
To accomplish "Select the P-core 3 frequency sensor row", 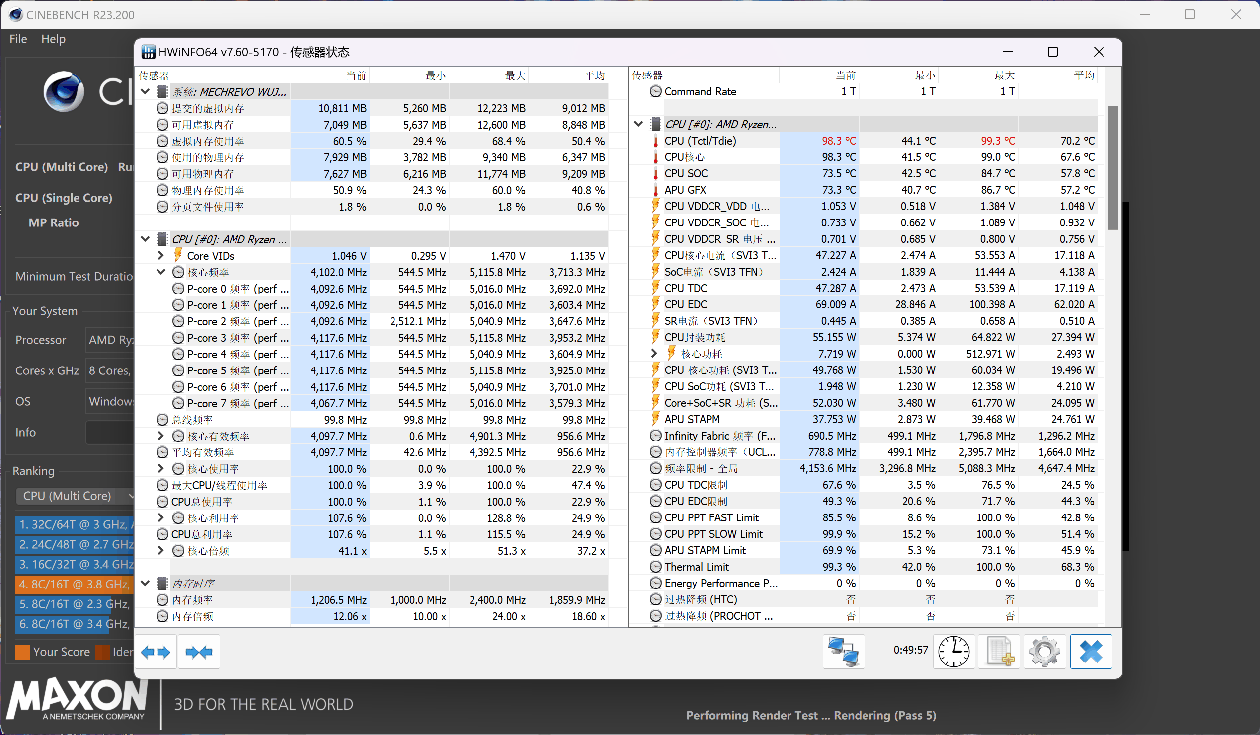I will 236,338.
